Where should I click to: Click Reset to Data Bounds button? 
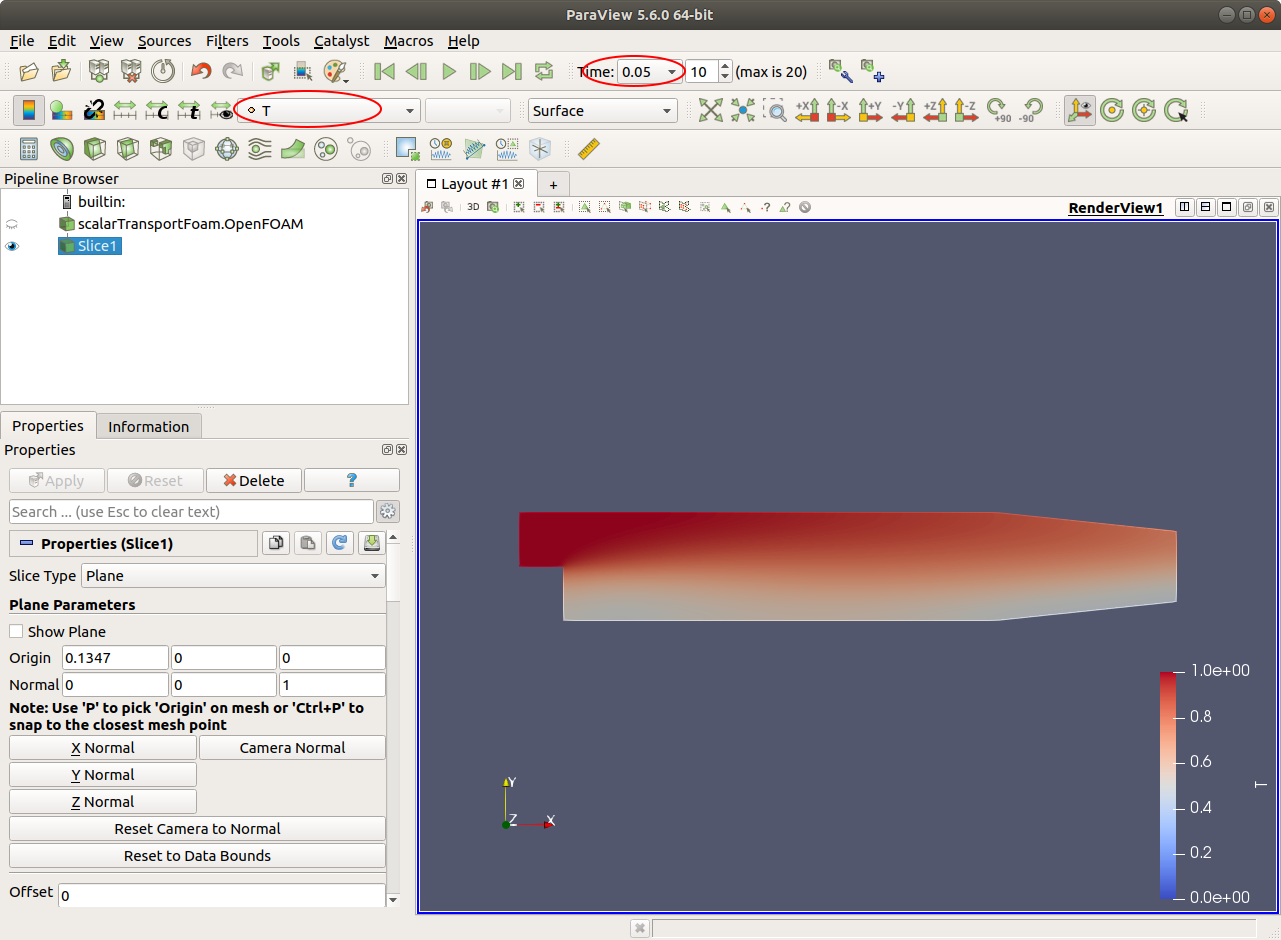click(x=197, y=856)
